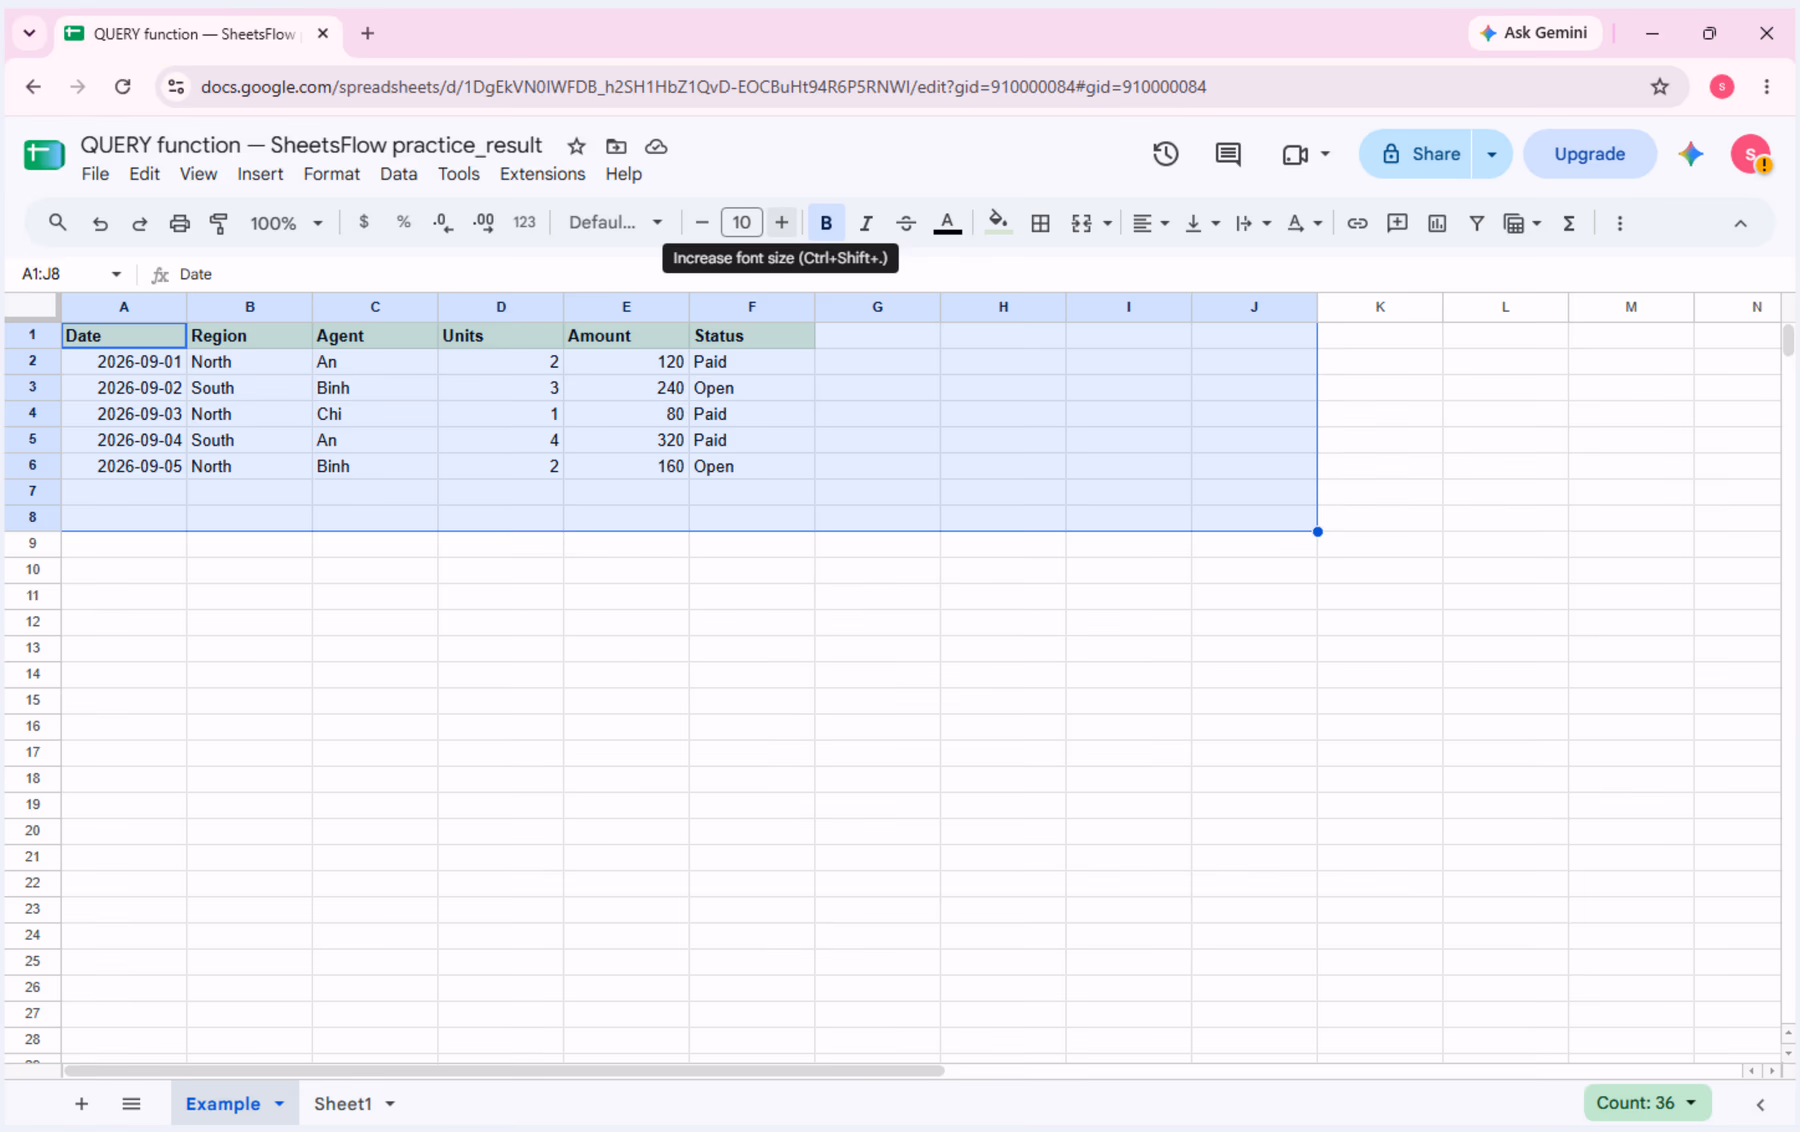Open Count: 36 summary dropdown

[1646, 1102]
